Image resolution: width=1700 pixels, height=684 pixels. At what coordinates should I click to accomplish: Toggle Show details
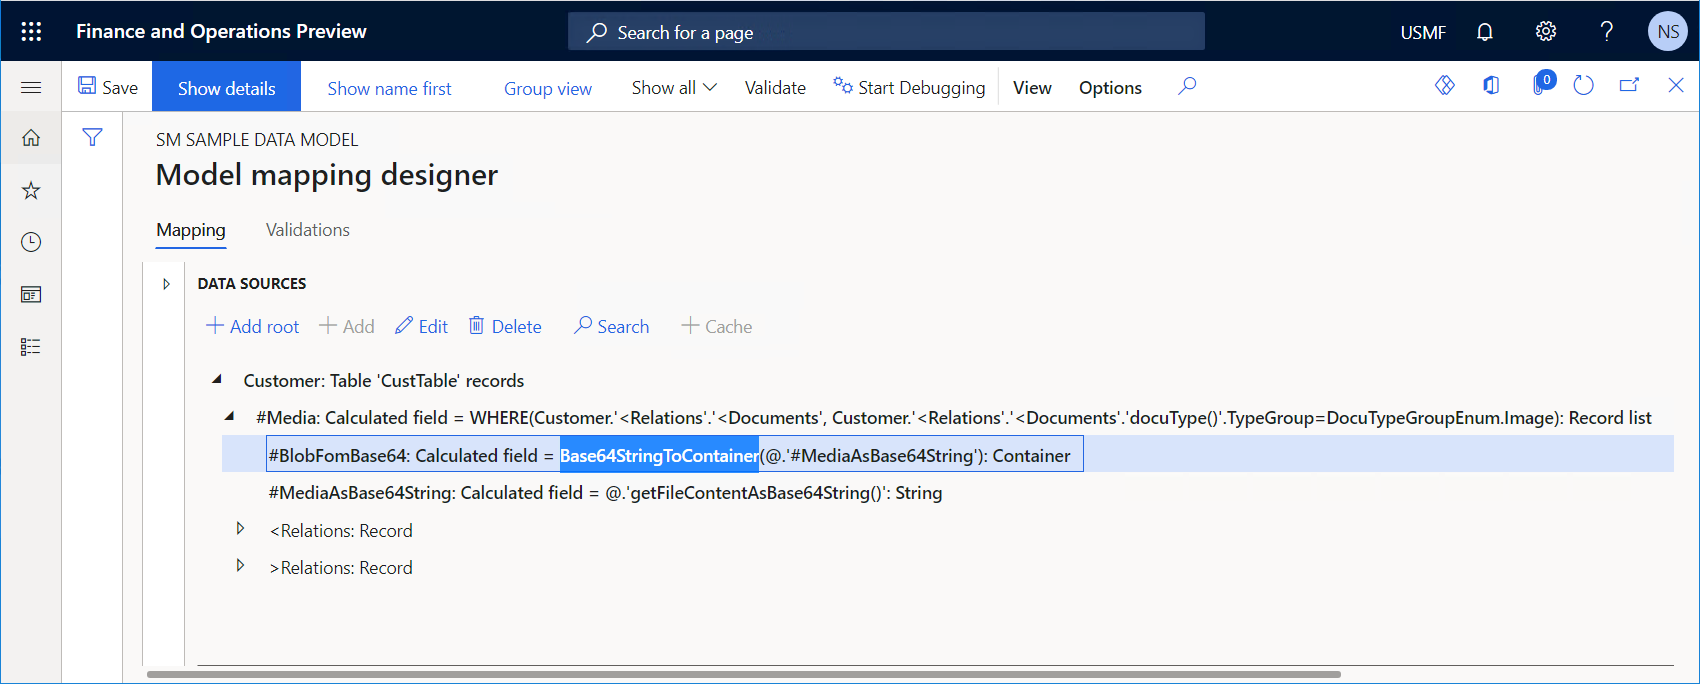[x=227, y=87]
